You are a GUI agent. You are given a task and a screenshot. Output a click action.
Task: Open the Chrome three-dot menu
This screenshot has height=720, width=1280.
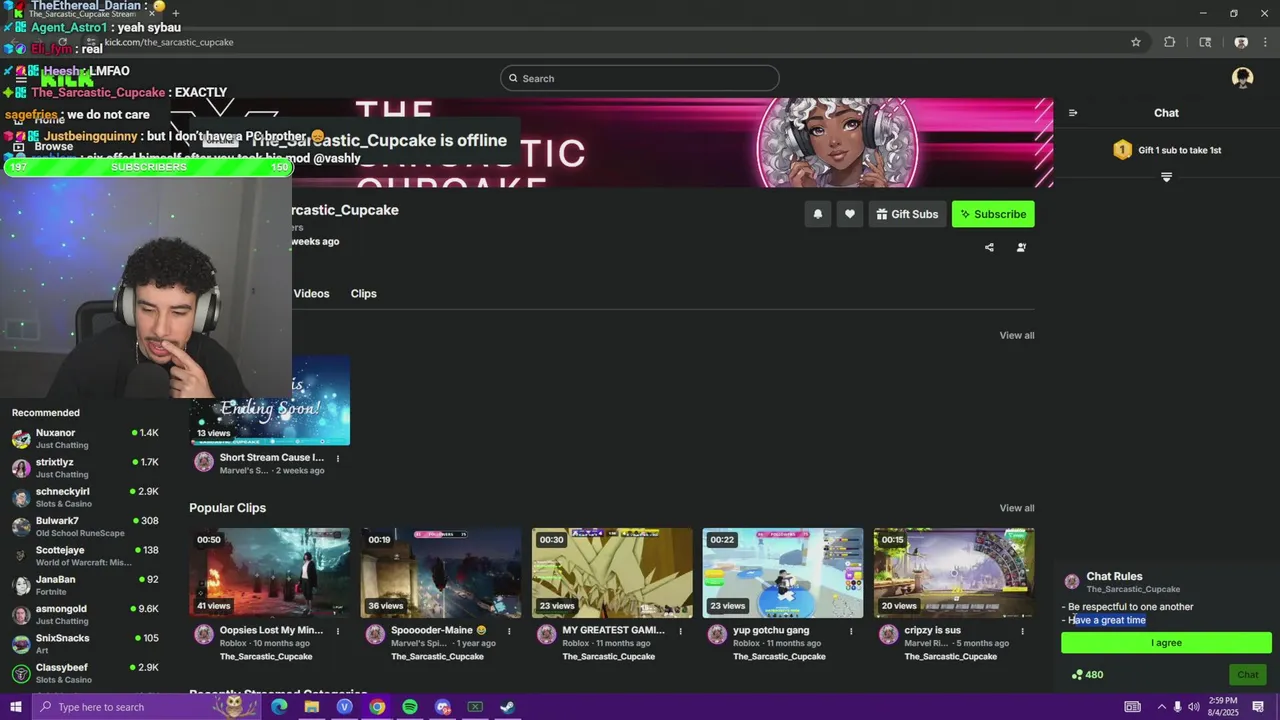pyautogui.click(x=1265, y=42)
